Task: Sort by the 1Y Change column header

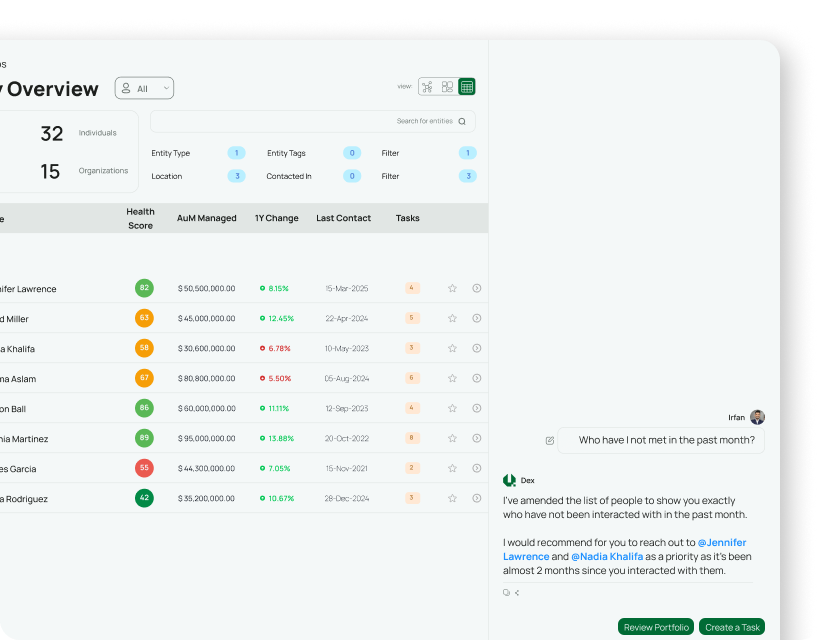Action: (x=277, y=218)
